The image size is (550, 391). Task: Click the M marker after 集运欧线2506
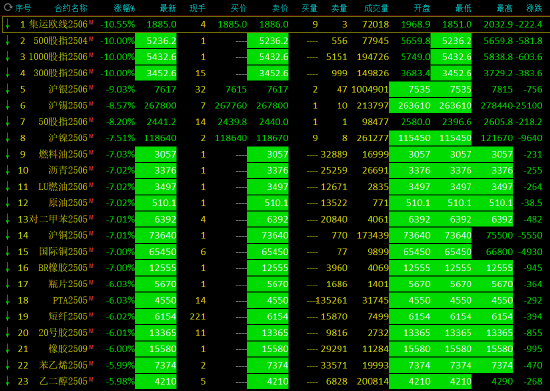91,22
